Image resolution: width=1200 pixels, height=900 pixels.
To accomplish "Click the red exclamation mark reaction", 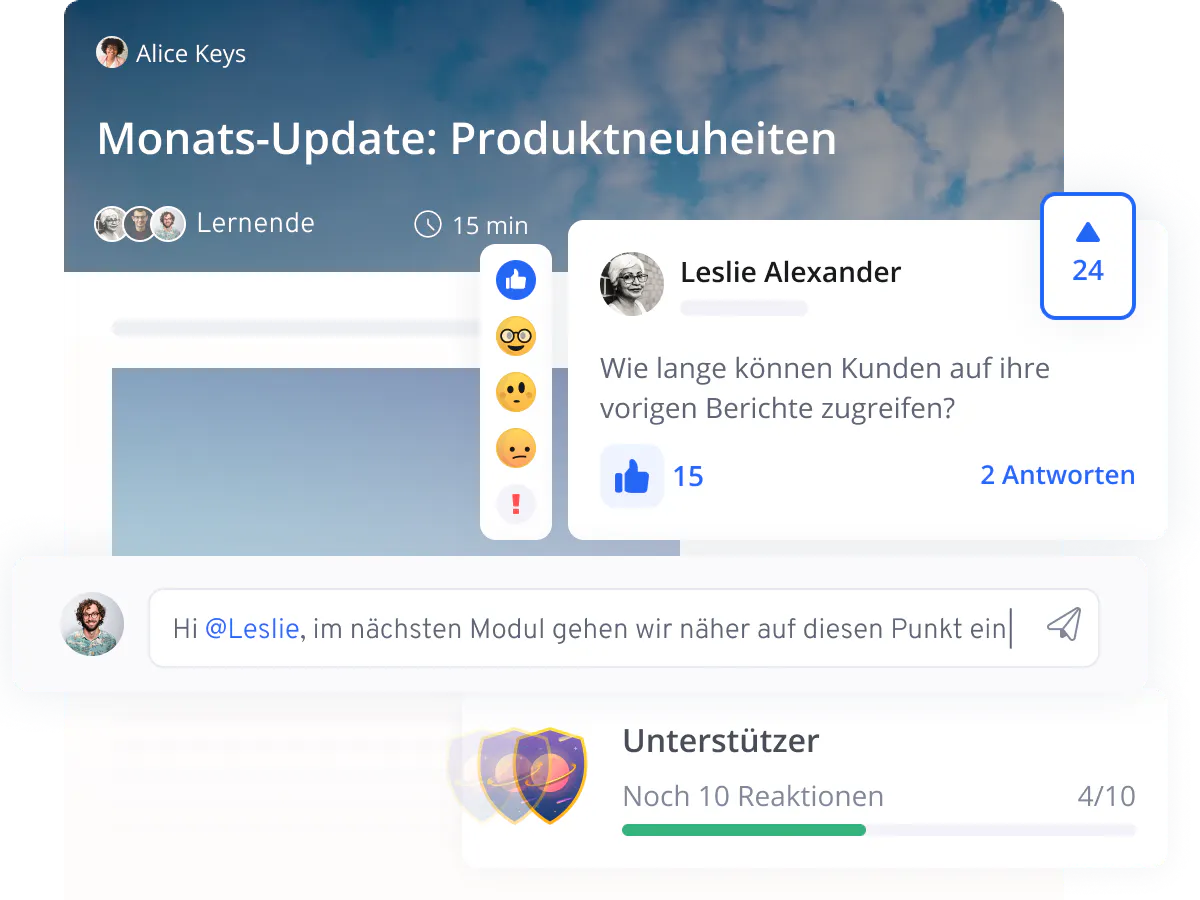I will click(516, 504).
